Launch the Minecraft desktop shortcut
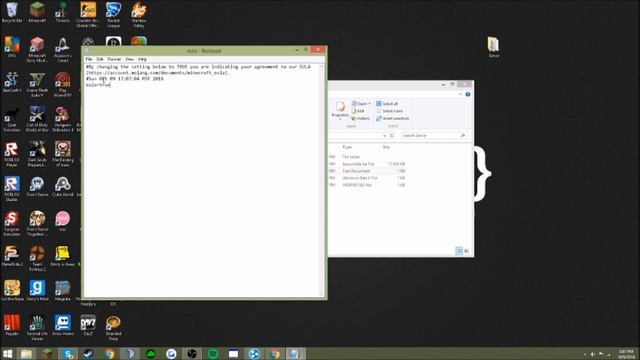Screen dimensions: 640x360 point(37,12)
